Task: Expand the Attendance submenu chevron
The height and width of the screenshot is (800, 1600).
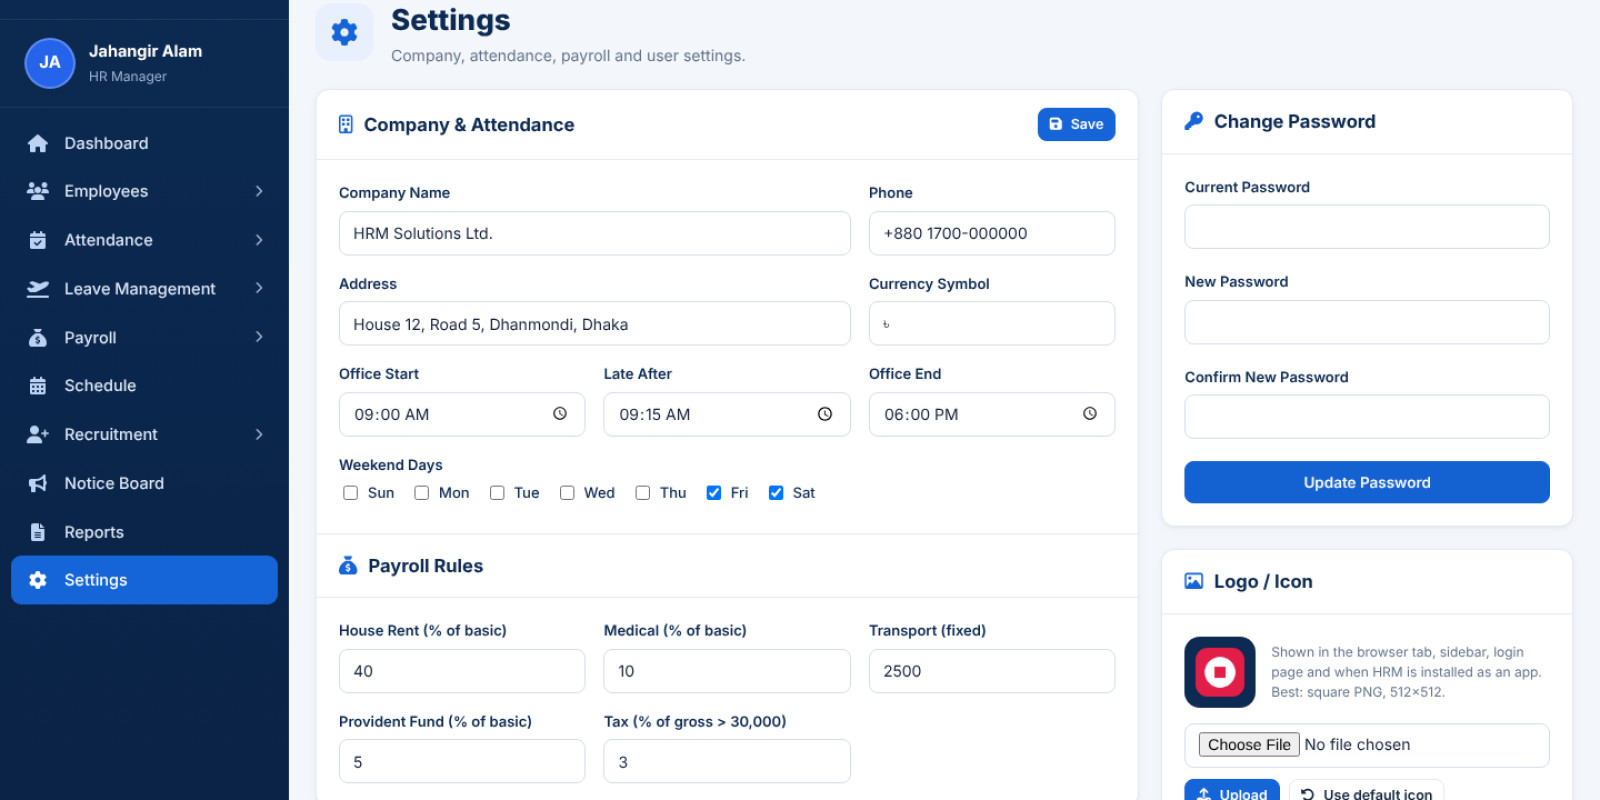Action: pyautogui.click(x=259, y=240)
